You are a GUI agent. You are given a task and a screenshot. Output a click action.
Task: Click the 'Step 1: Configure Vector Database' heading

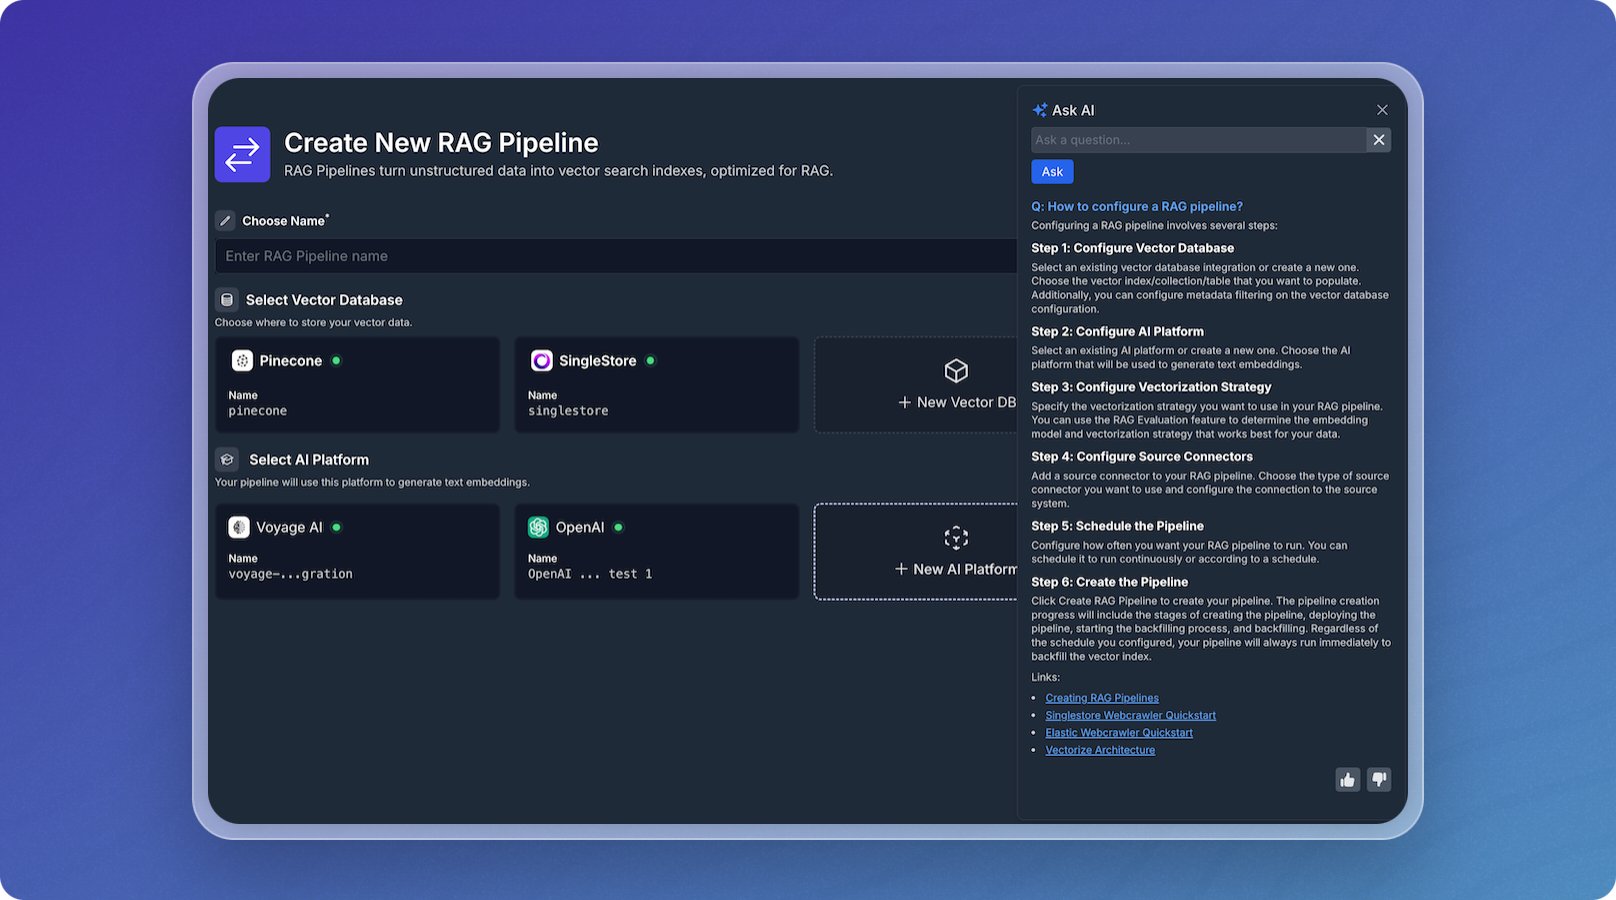point(1133,248)
